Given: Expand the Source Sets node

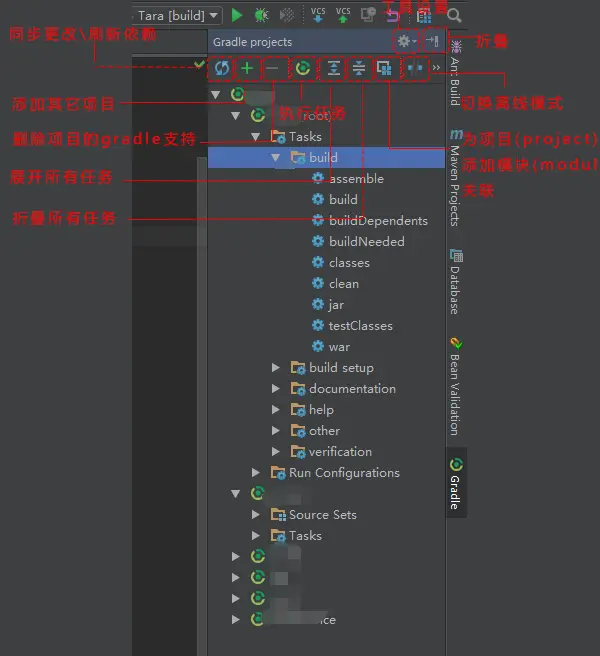Looking at the screenshot, I should tap(256, 515).
